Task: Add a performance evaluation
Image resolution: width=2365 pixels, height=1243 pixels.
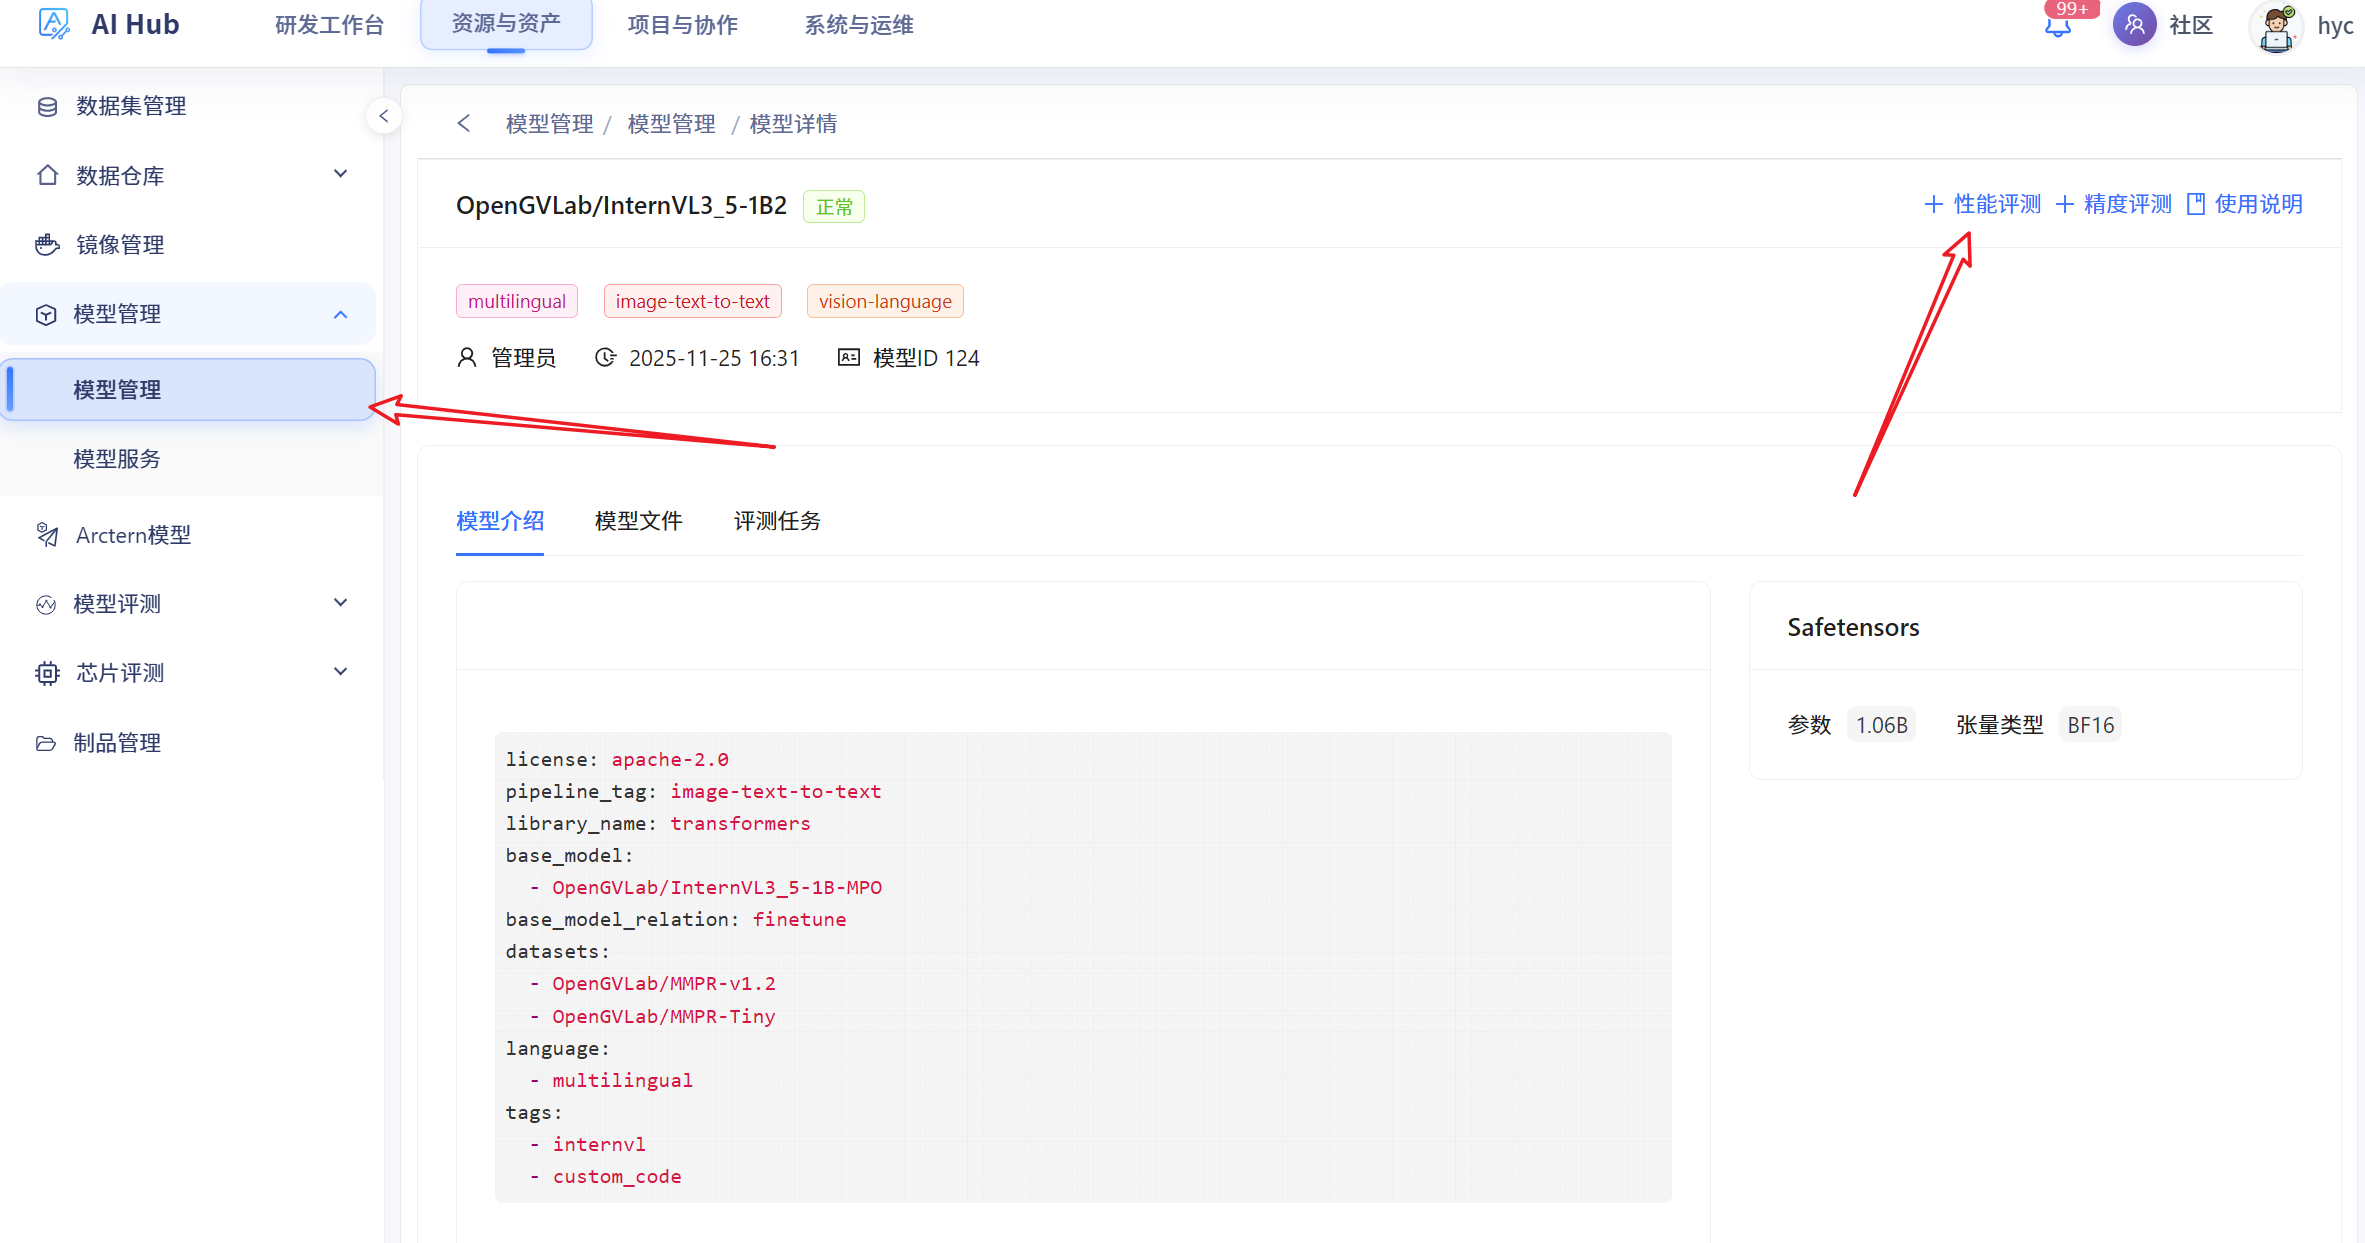Action: tap(1983, 204)
